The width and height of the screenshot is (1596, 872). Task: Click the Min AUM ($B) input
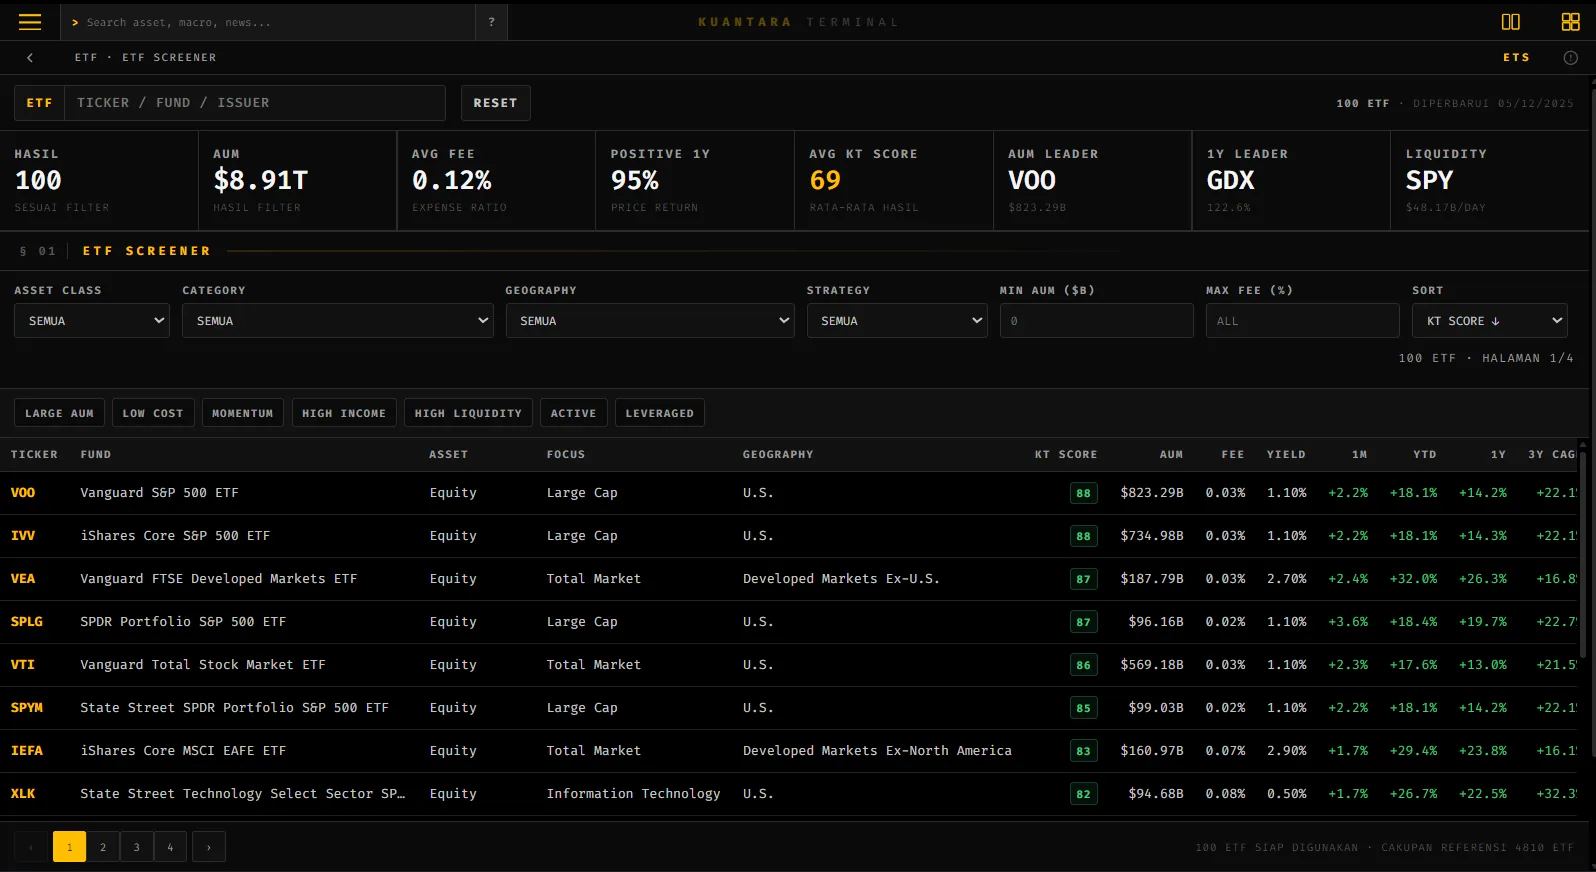coord(1096,321)
